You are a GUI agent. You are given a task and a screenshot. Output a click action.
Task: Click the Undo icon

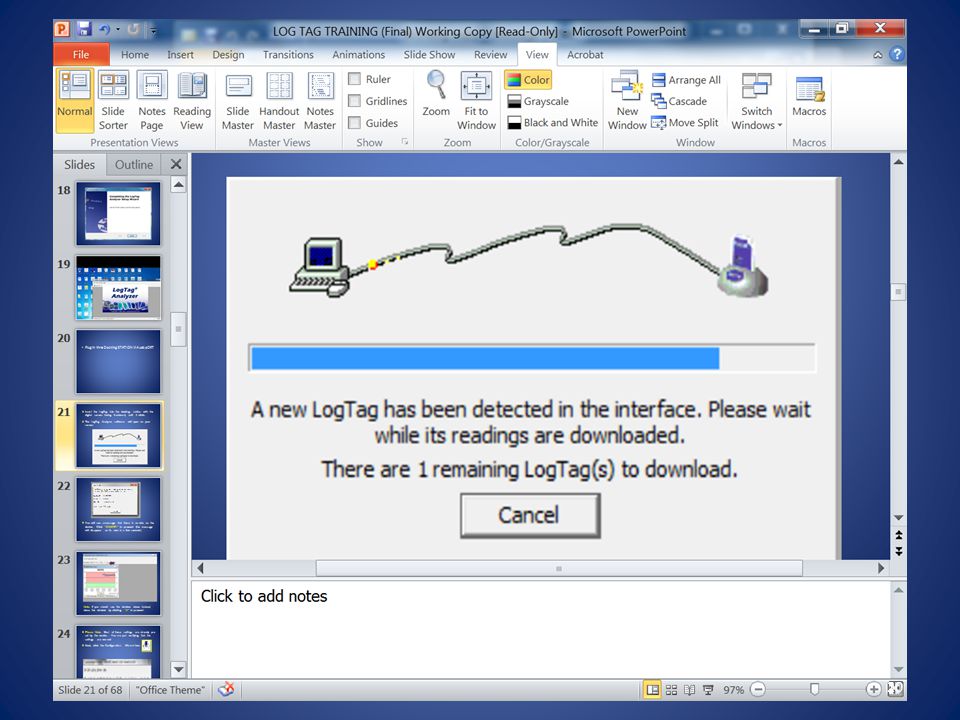(x=104, y=29)
